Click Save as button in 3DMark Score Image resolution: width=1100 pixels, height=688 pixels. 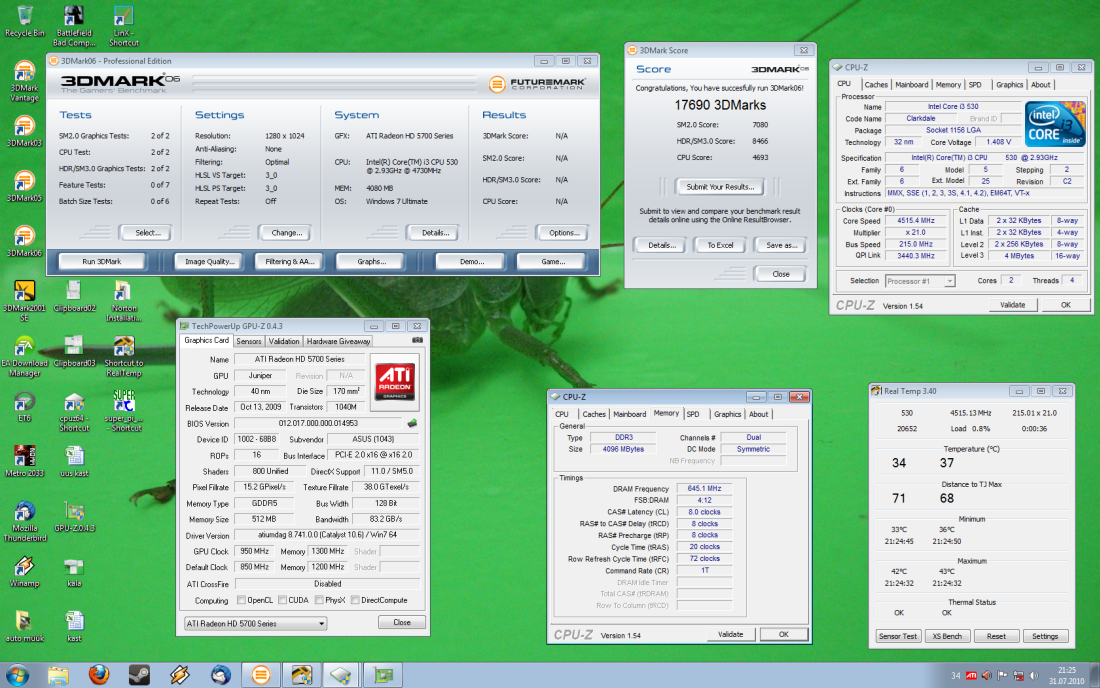[781, 245]
